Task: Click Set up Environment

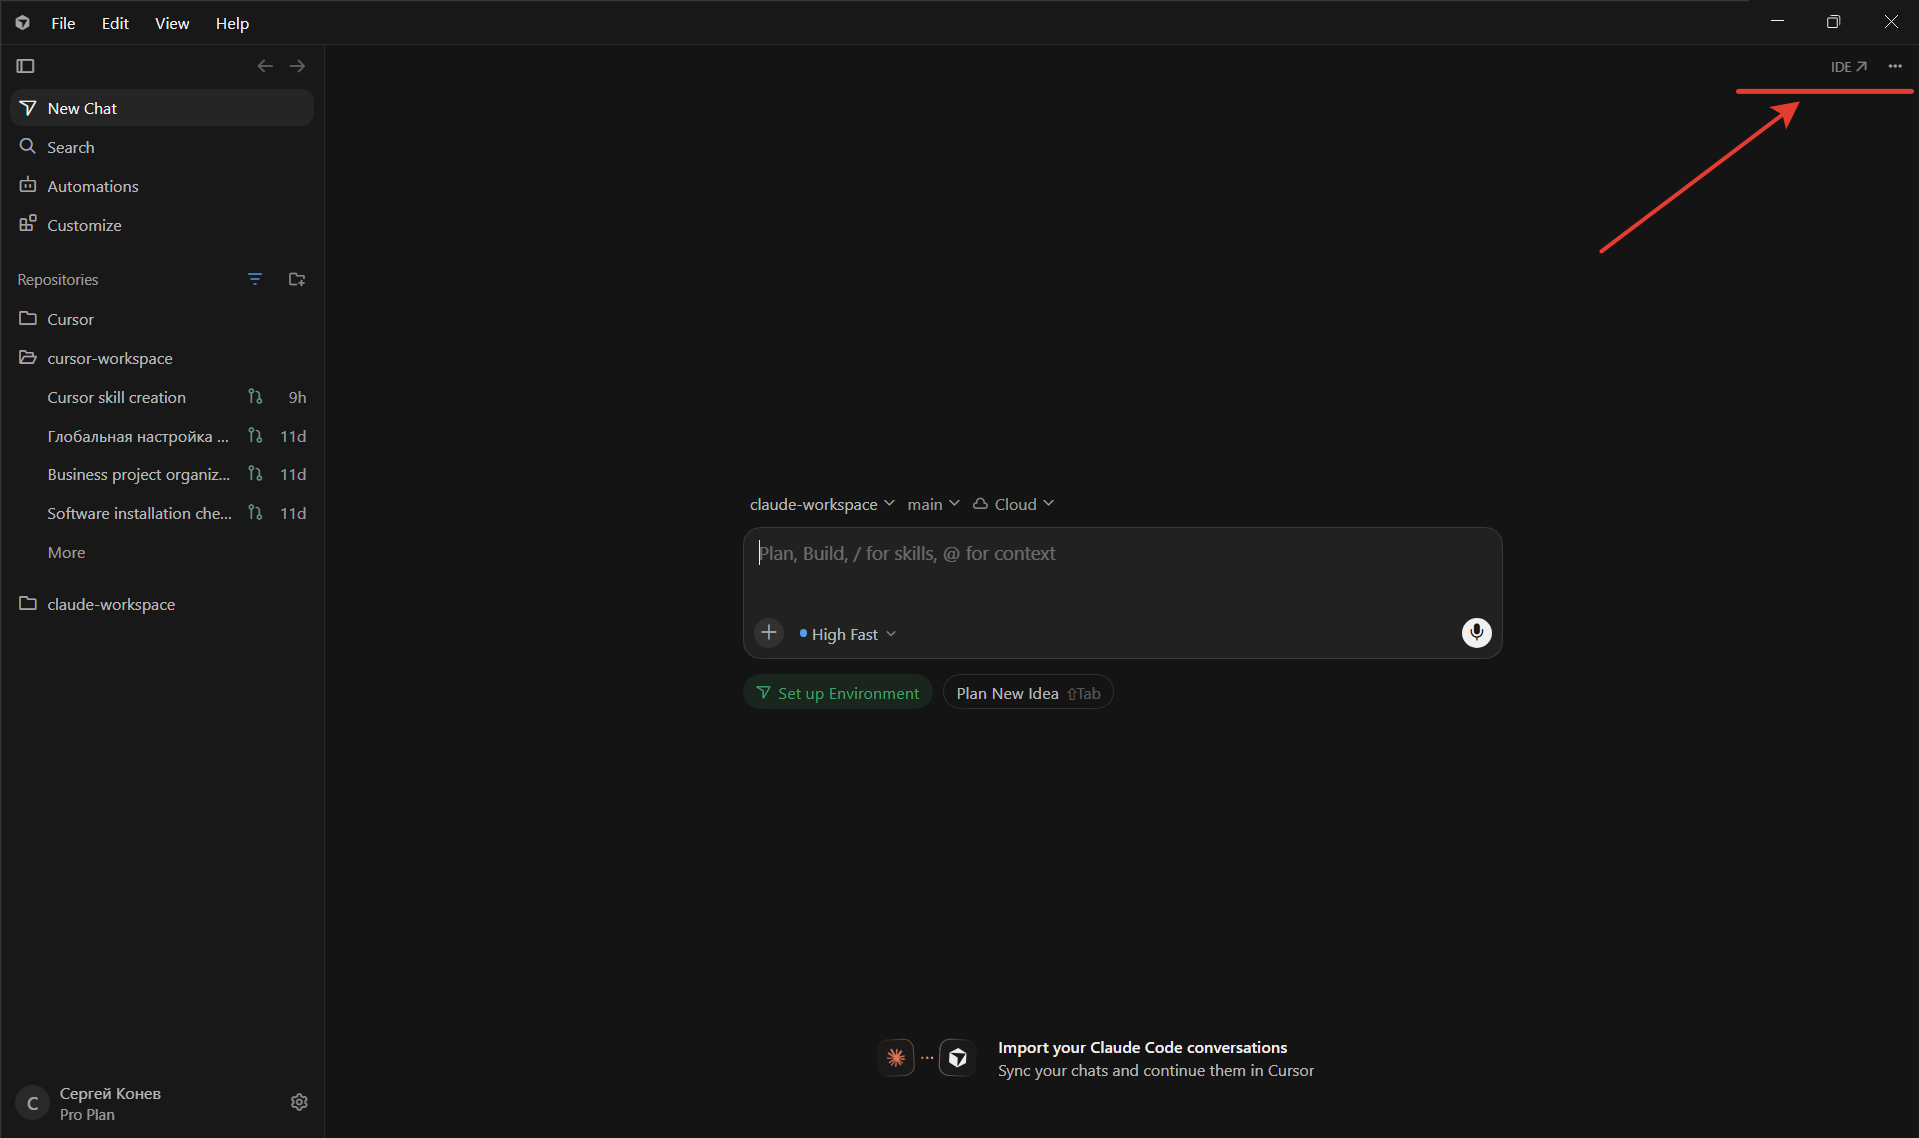Action: 838,693
